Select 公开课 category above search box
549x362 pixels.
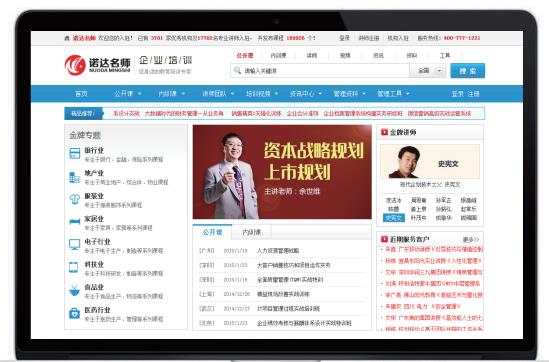click(x=245, y=55)
